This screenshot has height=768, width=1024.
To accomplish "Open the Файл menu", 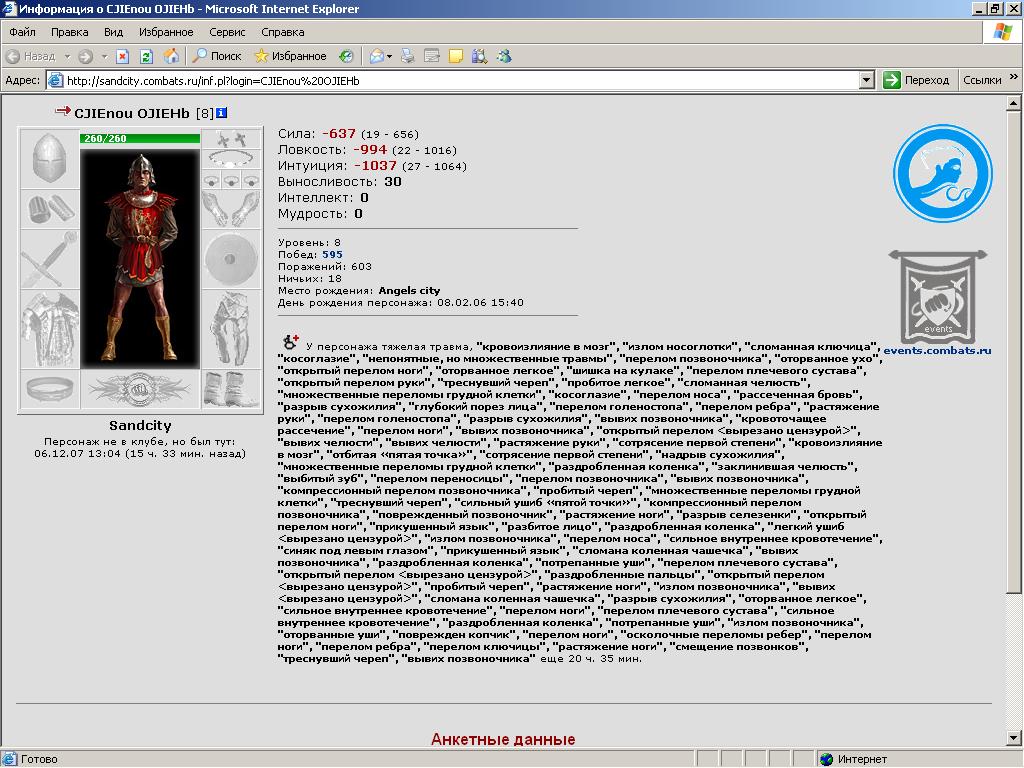I will (22, 32).
